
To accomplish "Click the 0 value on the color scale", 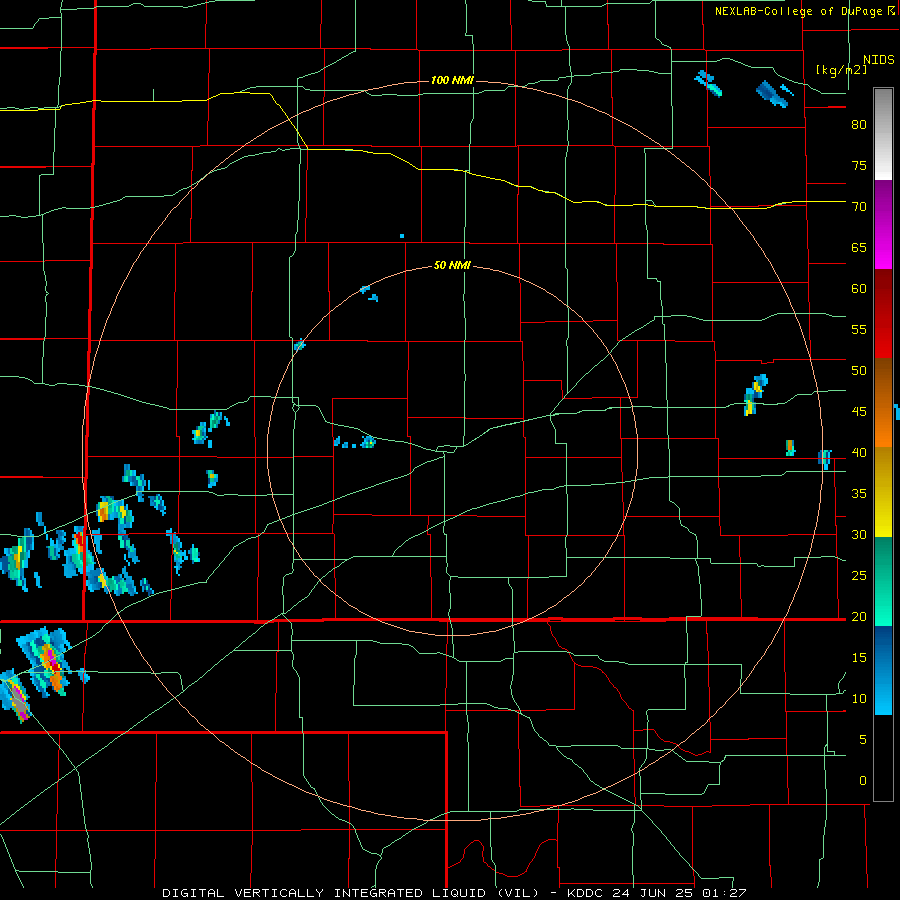I will pos(863,781).
